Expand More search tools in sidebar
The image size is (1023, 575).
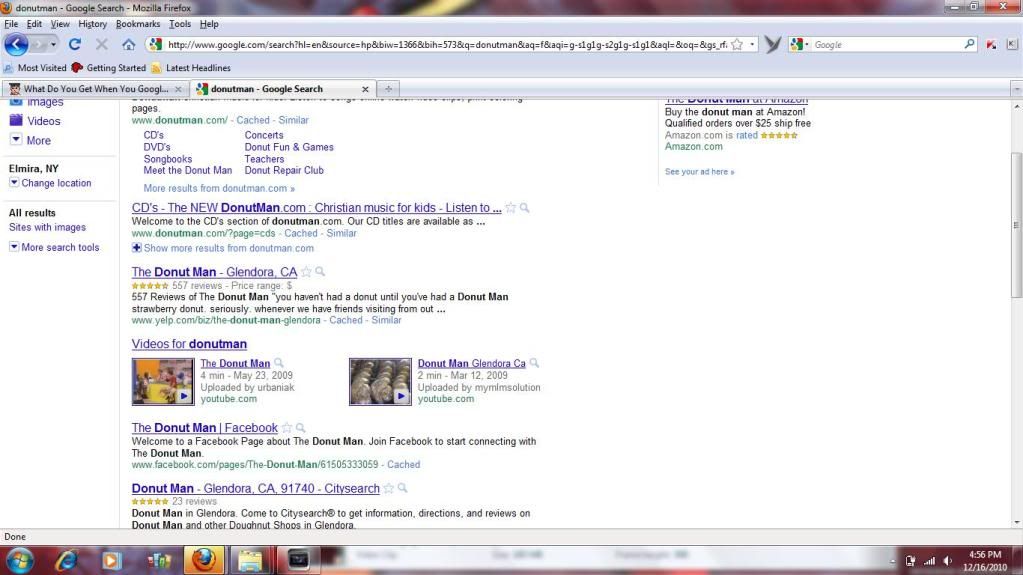tap(14, 247)
